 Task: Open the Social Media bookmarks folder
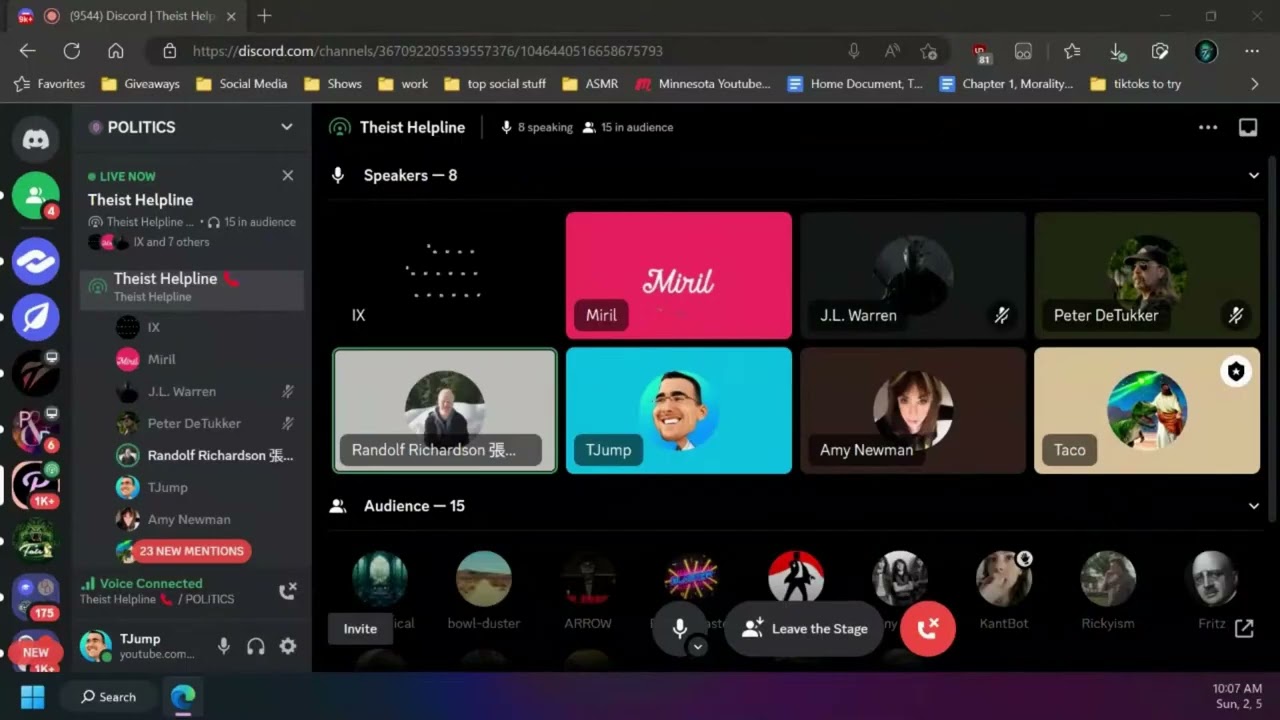tap(242, 84)
